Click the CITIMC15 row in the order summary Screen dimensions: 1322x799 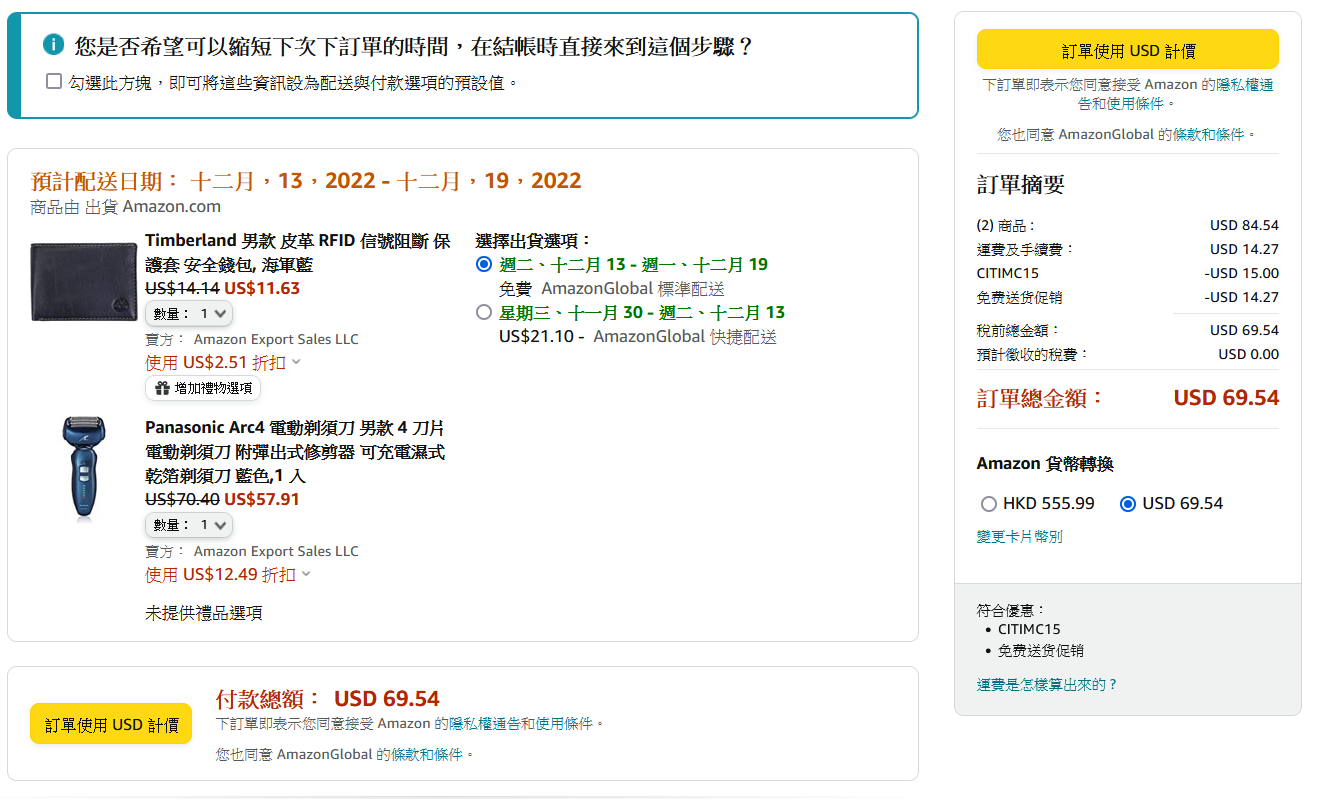coord(1127,273)
